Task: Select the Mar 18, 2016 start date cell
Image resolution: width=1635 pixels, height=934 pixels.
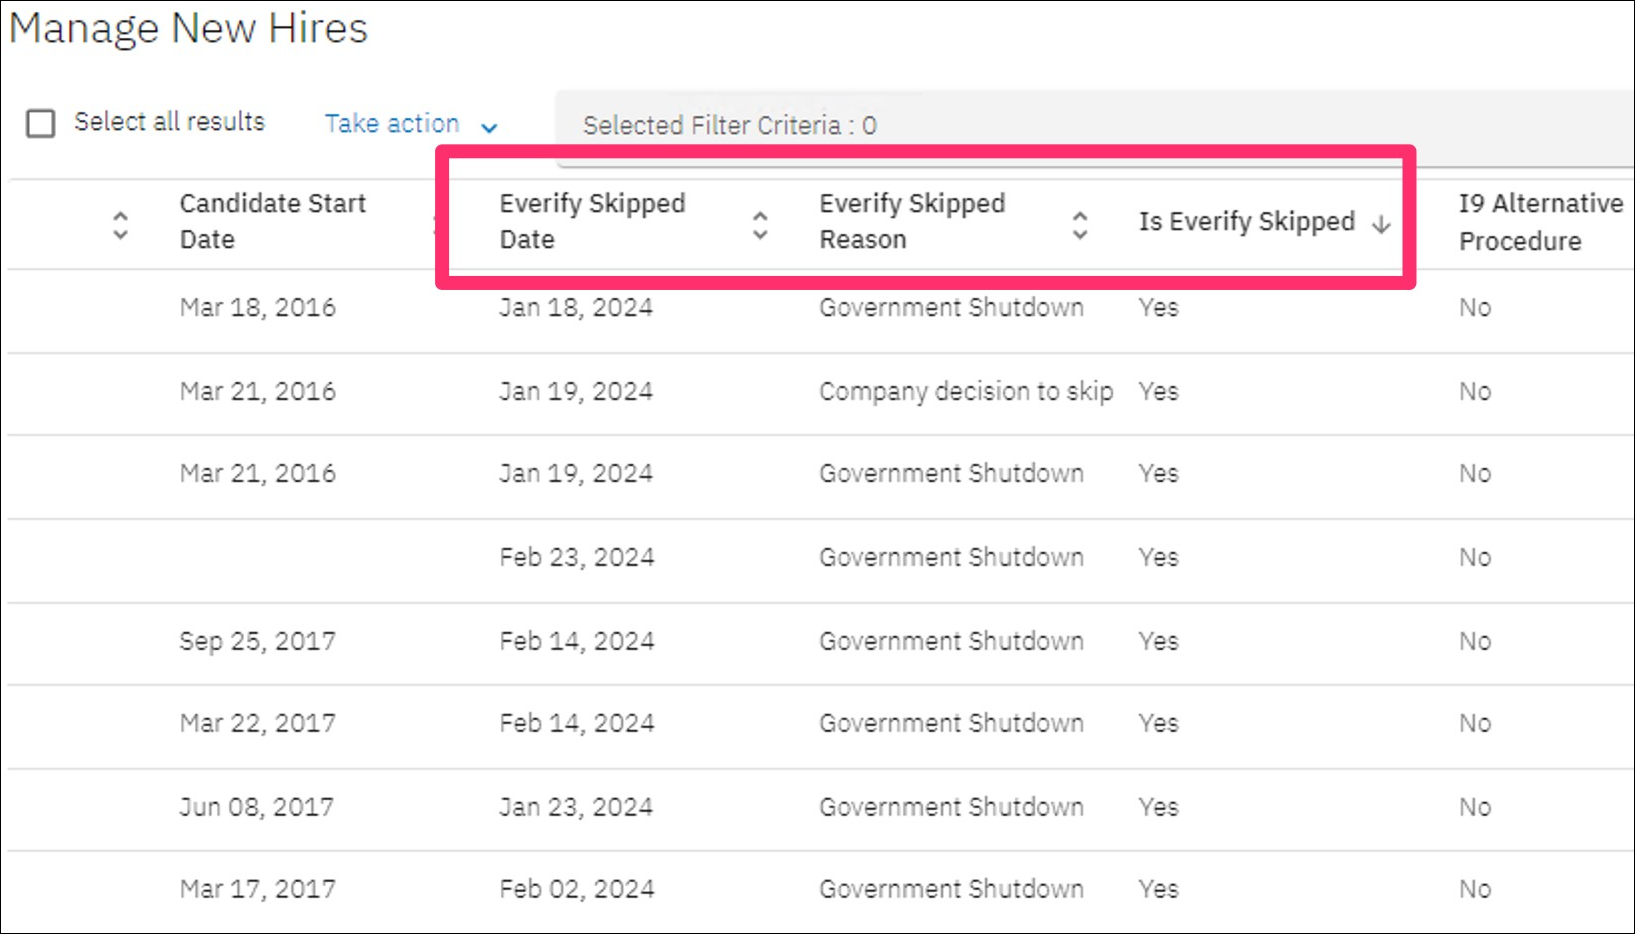Action: [258, 307]
